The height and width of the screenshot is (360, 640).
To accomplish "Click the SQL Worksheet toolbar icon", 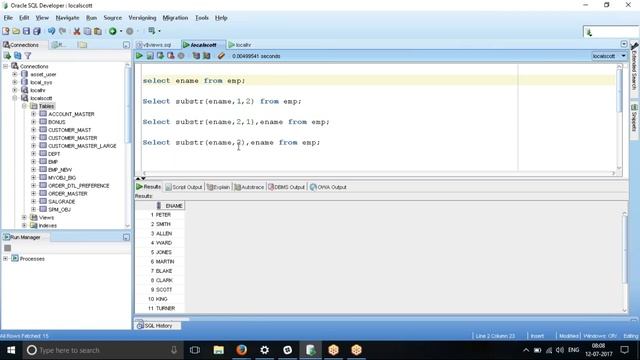I will tap(152, 31).
